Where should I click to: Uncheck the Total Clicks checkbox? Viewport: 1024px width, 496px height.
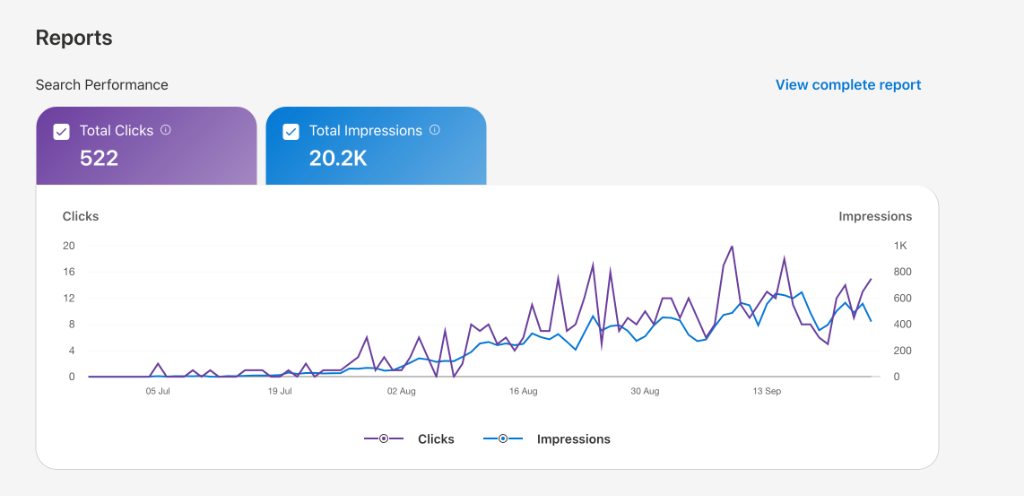[61, 132]
